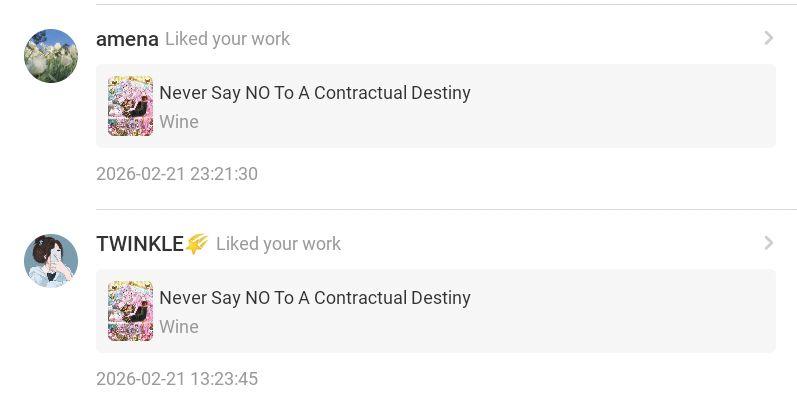Select author Wine in TWINKLE's notification card

pyautogui.click(x=179, y=327)
